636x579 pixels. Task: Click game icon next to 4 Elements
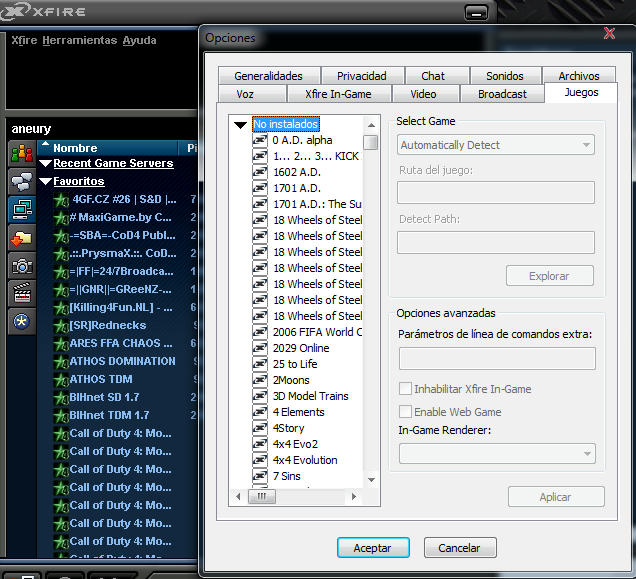pyautogui.click(x=260, y=412)
